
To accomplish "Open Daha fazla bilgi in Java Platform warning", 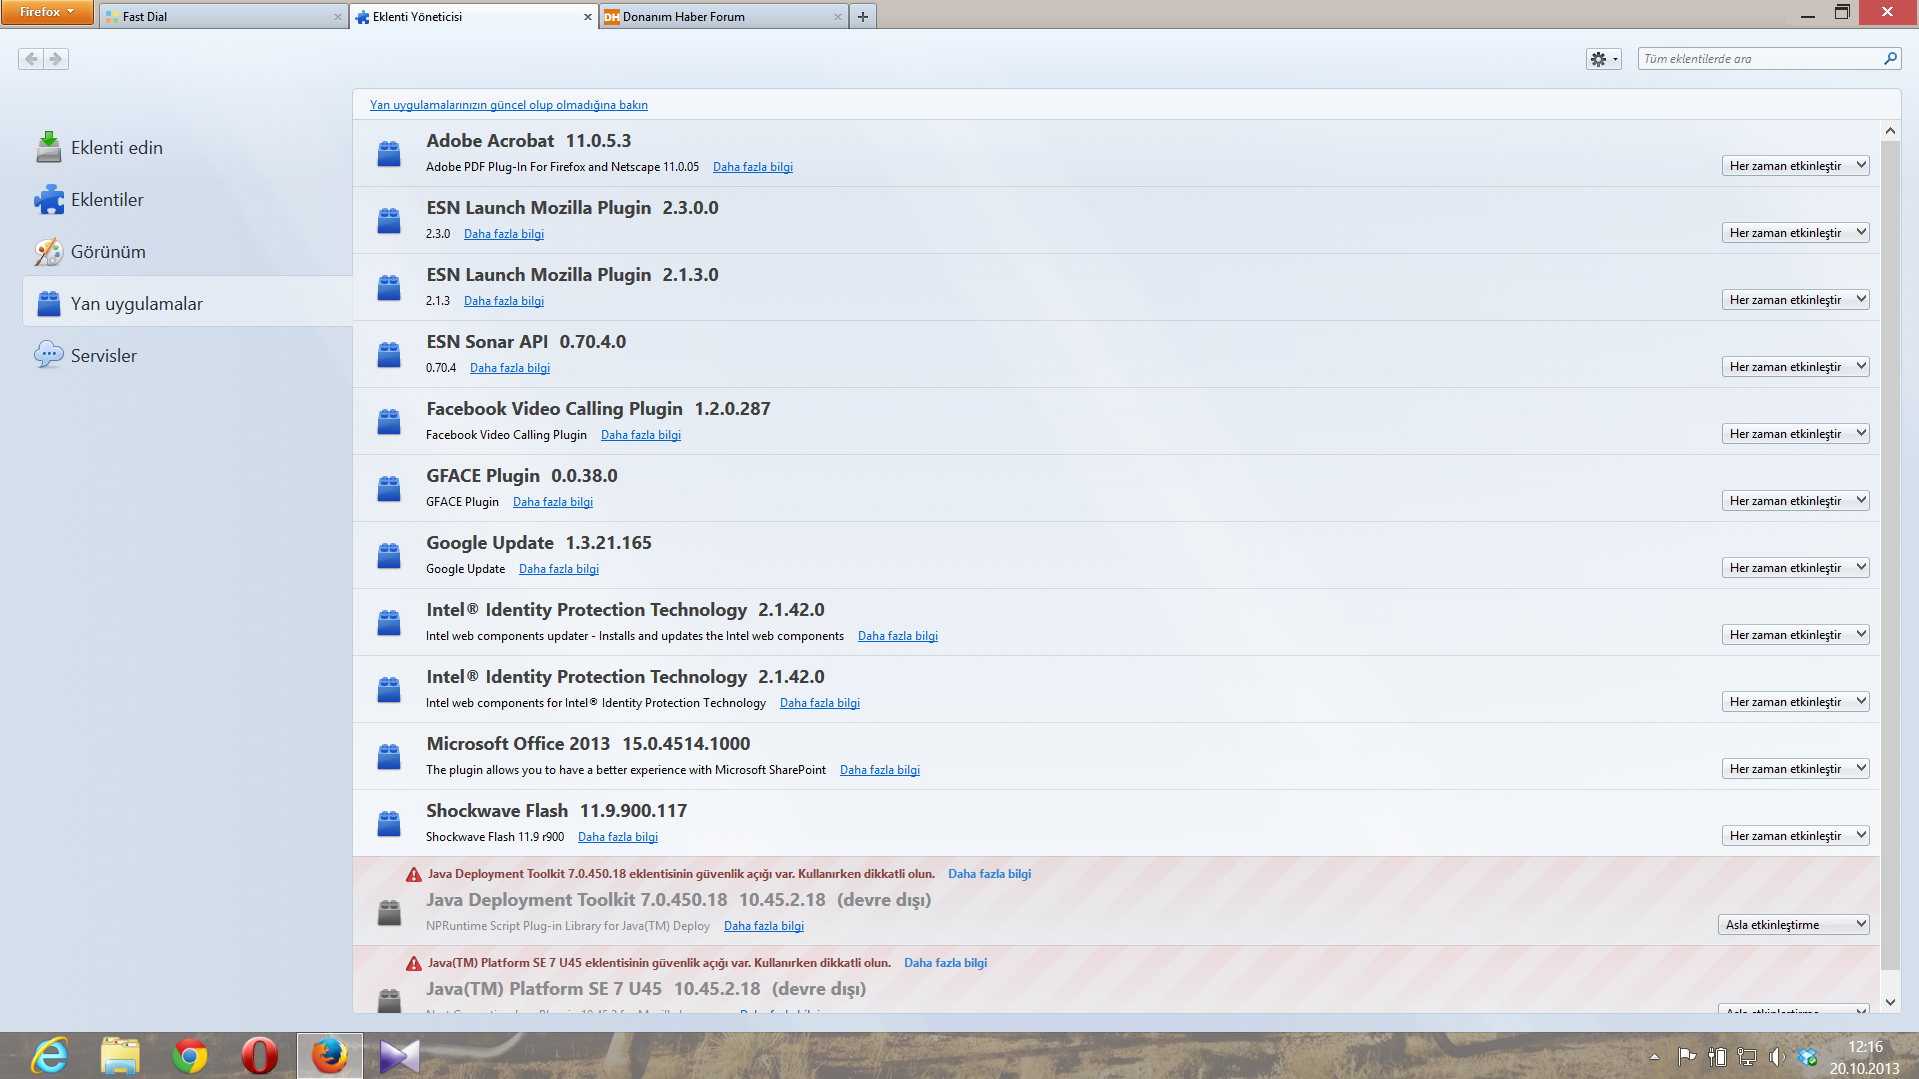I will pyautogui.click(x=945, y=963).
